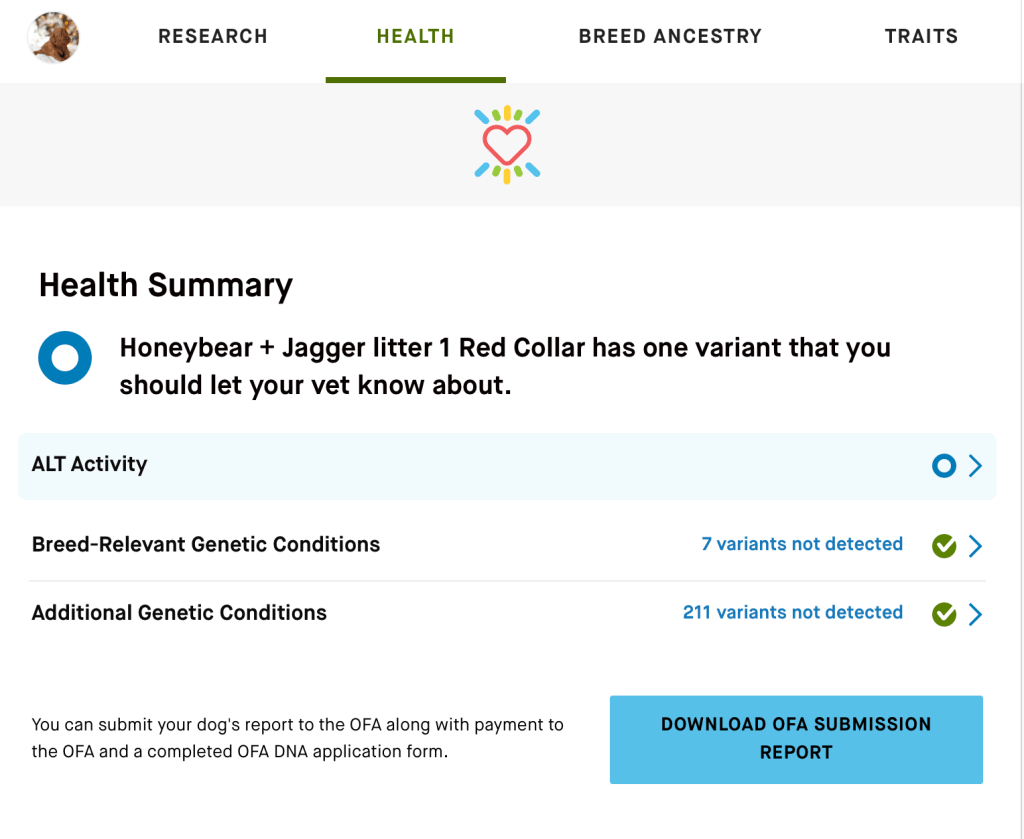This screenshot has height=839, width=1024.
Task: Open the '211 variants not detected' link
Action: coord(792,612)
